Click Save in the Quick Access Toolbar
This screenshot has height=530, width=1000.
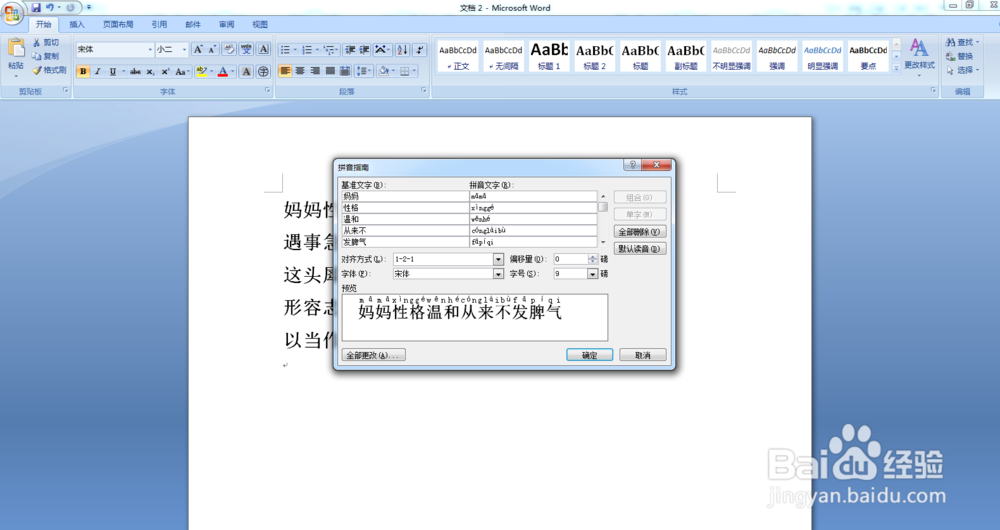[x=36, y=8]
